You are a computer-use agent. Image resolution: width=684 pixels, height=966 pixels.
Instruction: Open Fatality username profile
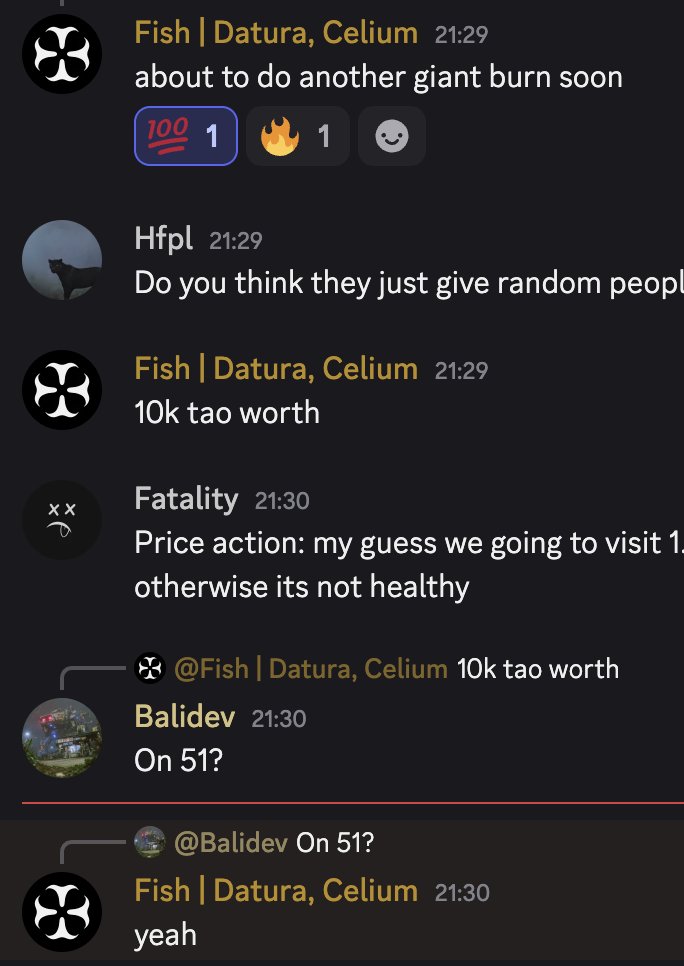point(186,498)
